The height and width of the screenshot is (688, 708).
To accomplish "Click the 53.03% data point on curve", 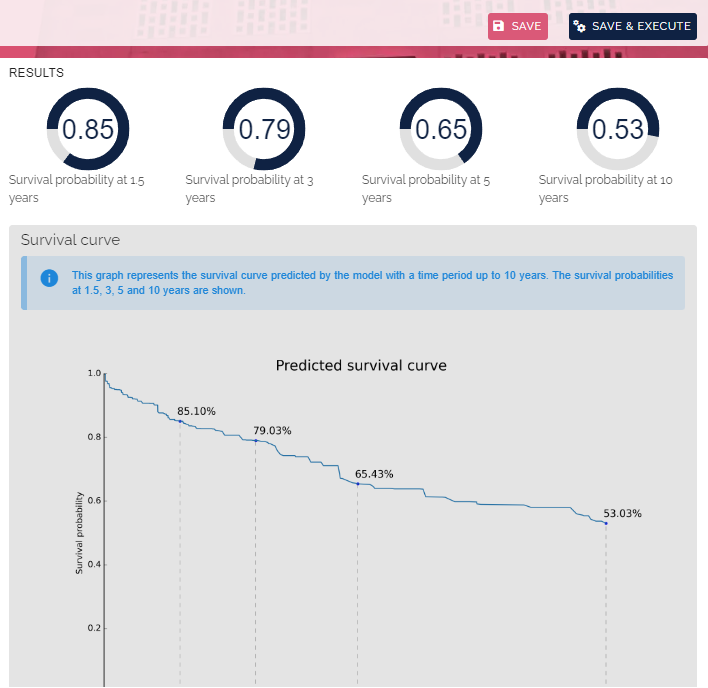I will tap(606, 523).
